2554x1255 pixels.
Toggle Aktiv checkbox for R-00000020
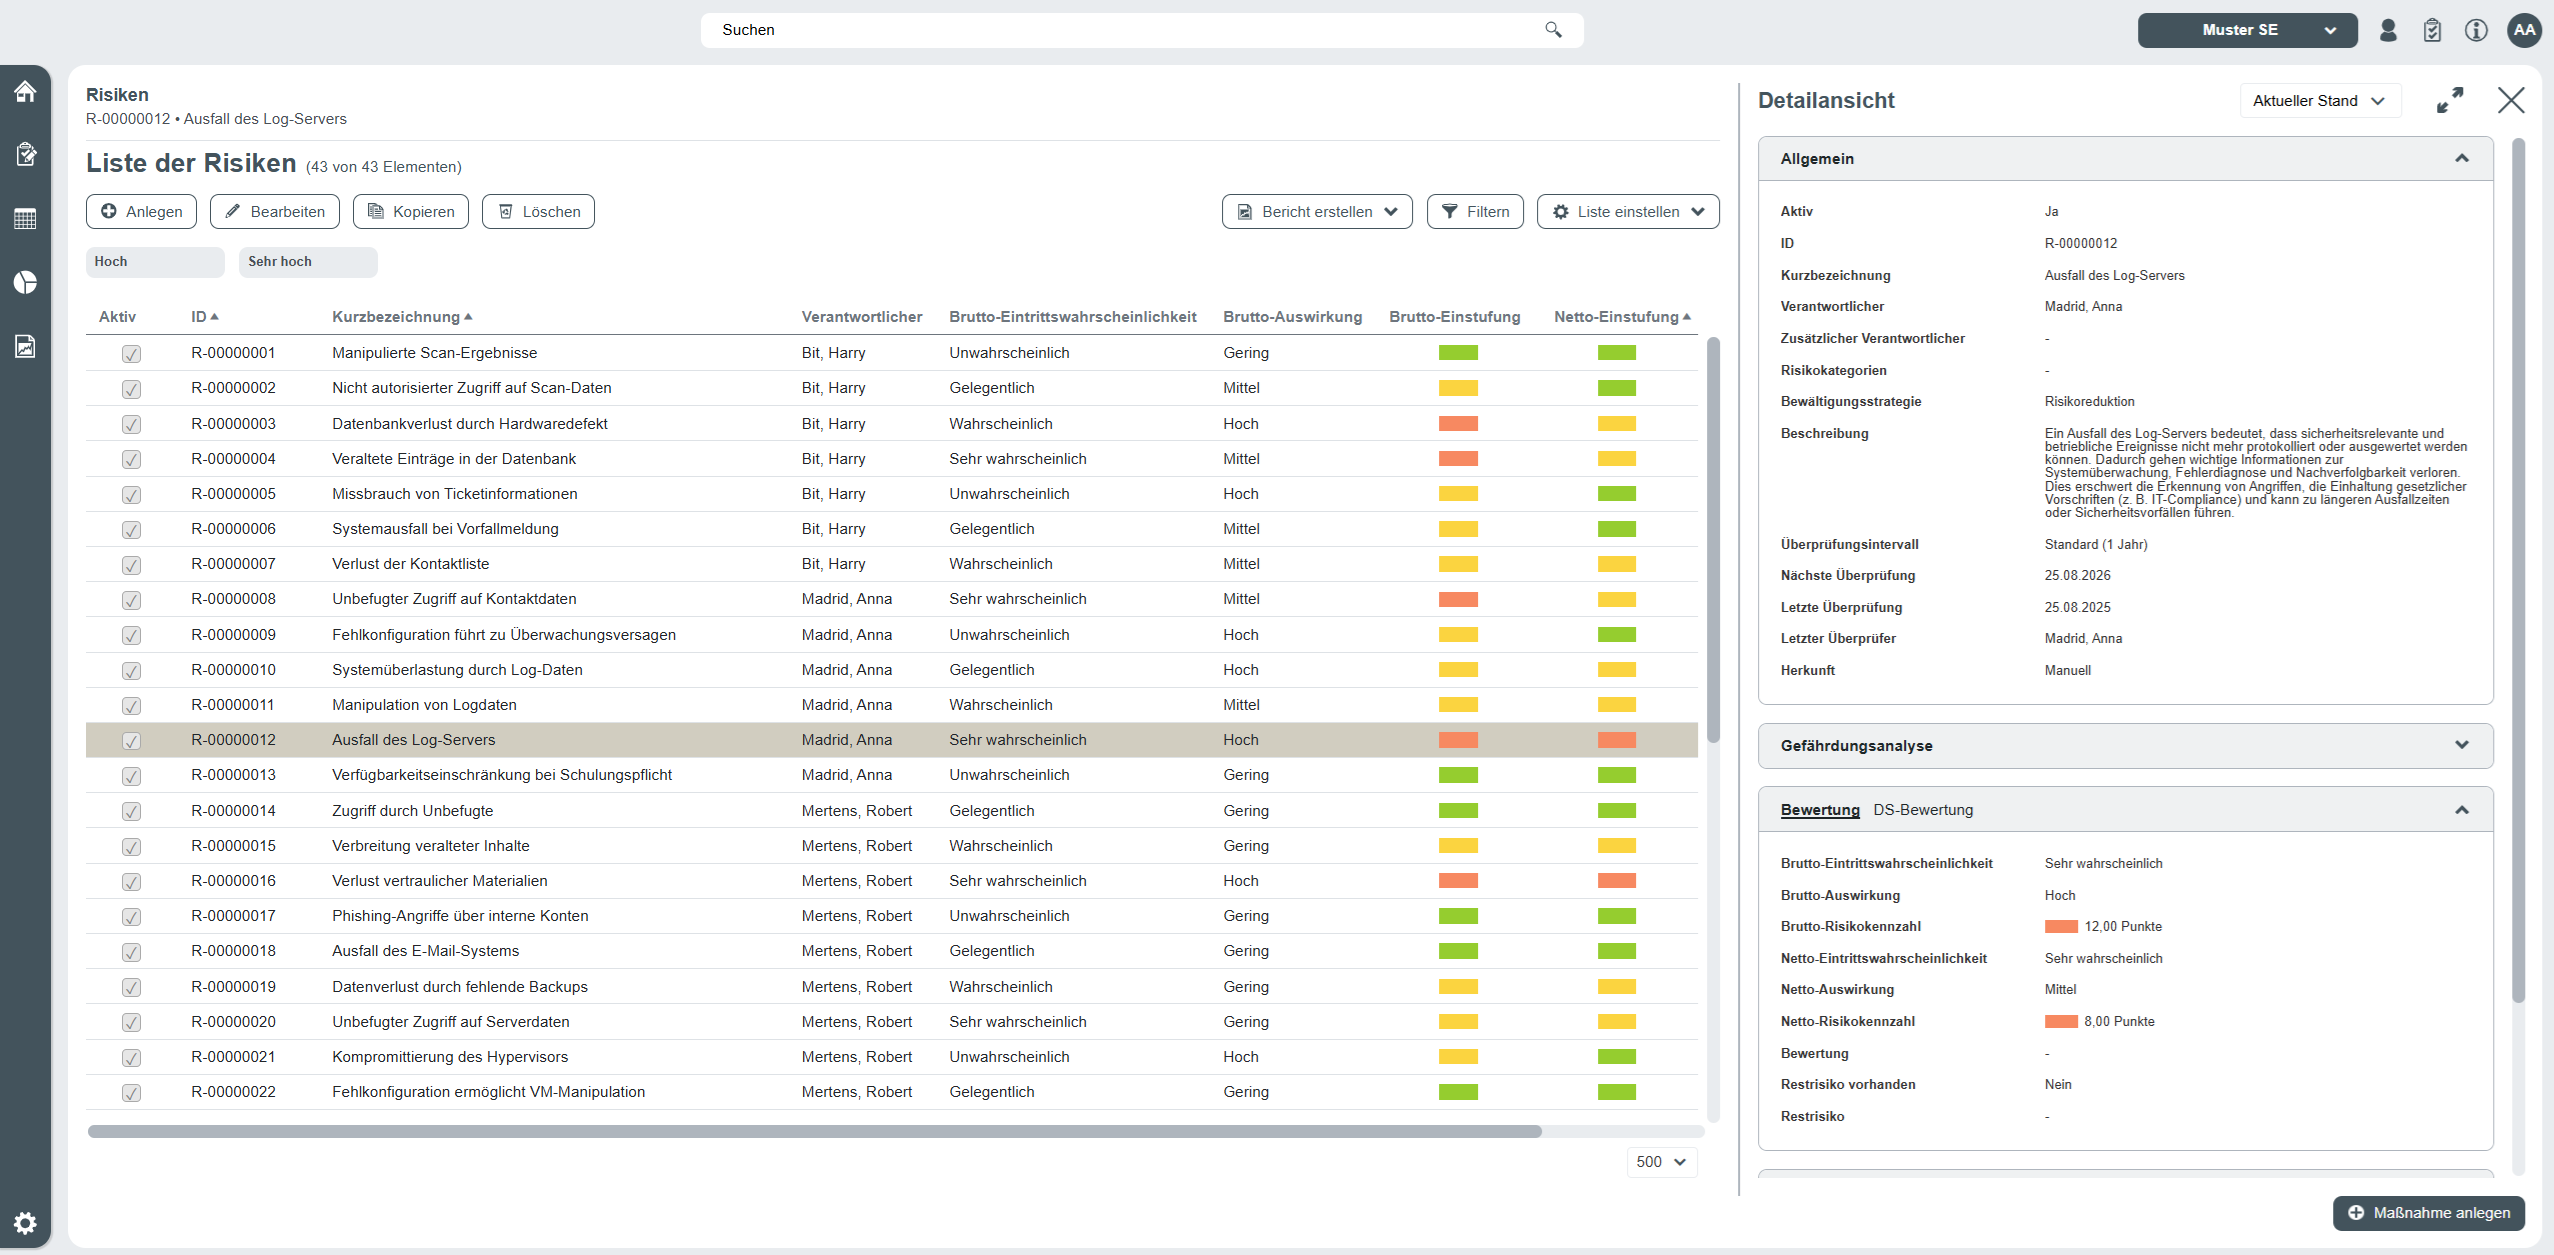pos(131,1022)
